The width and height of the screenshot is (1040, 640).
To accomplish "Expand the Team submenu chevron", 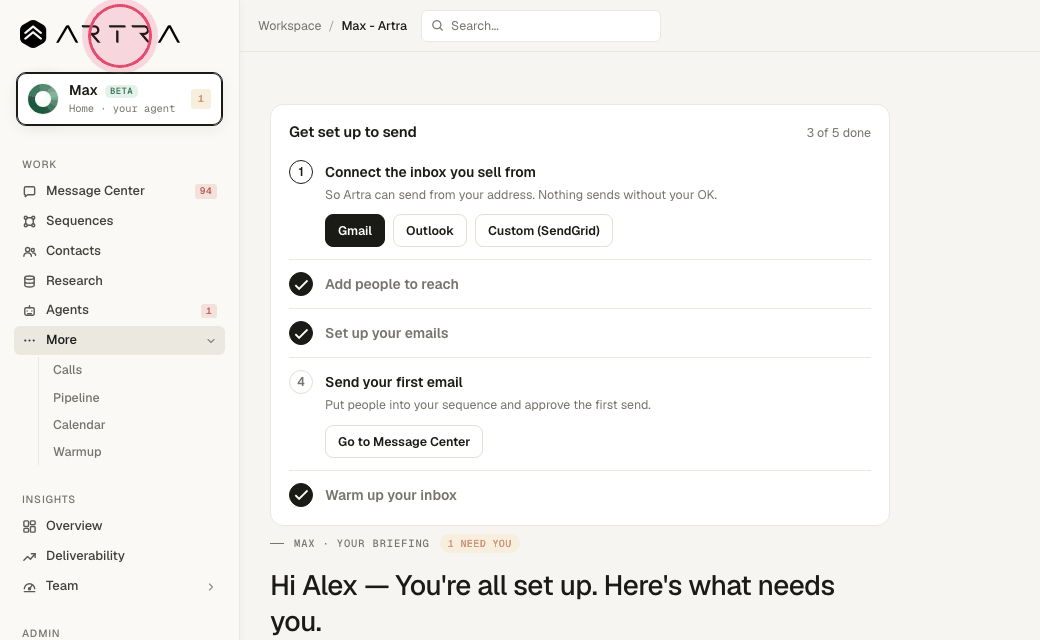I will point(211,587).
